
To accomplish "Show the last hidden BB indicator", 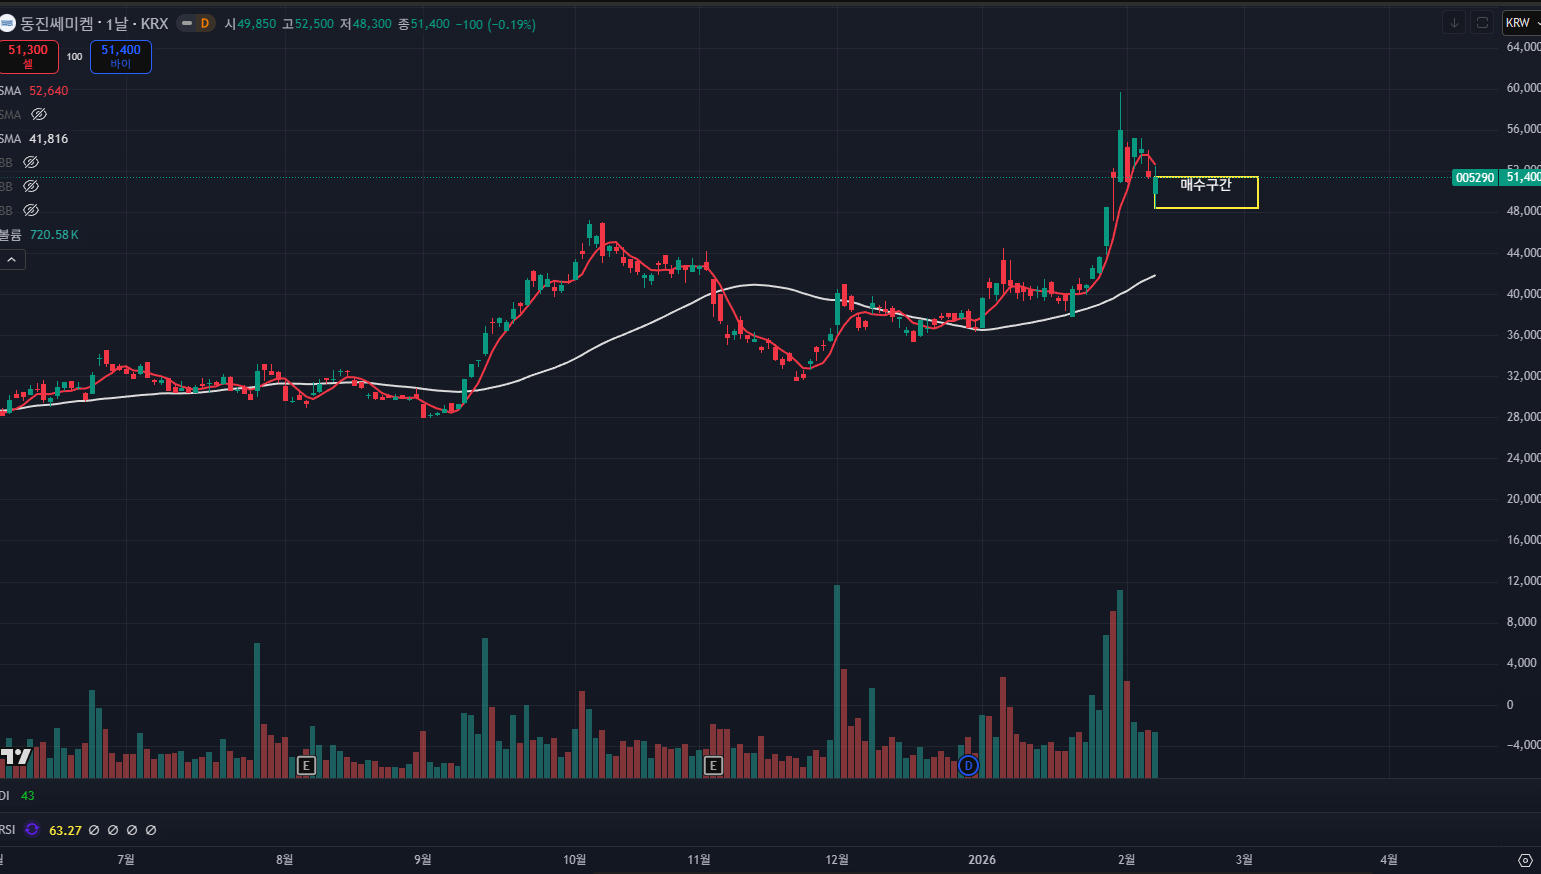I will tap(31, 210).
